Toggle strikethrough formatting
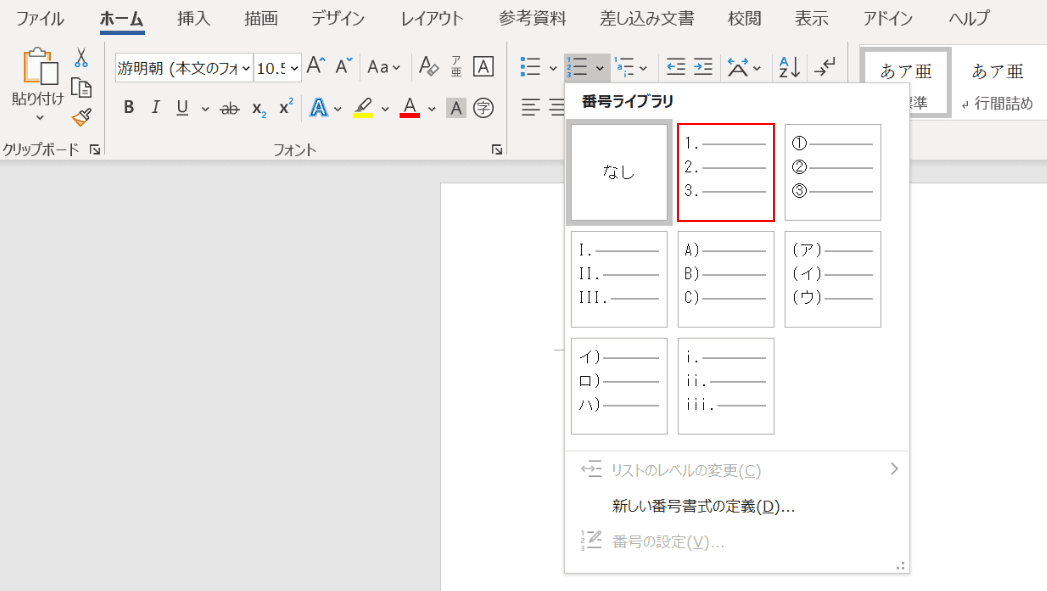Screen dimensions: 1047x591 pyautogui.click(x=230, y=108)
